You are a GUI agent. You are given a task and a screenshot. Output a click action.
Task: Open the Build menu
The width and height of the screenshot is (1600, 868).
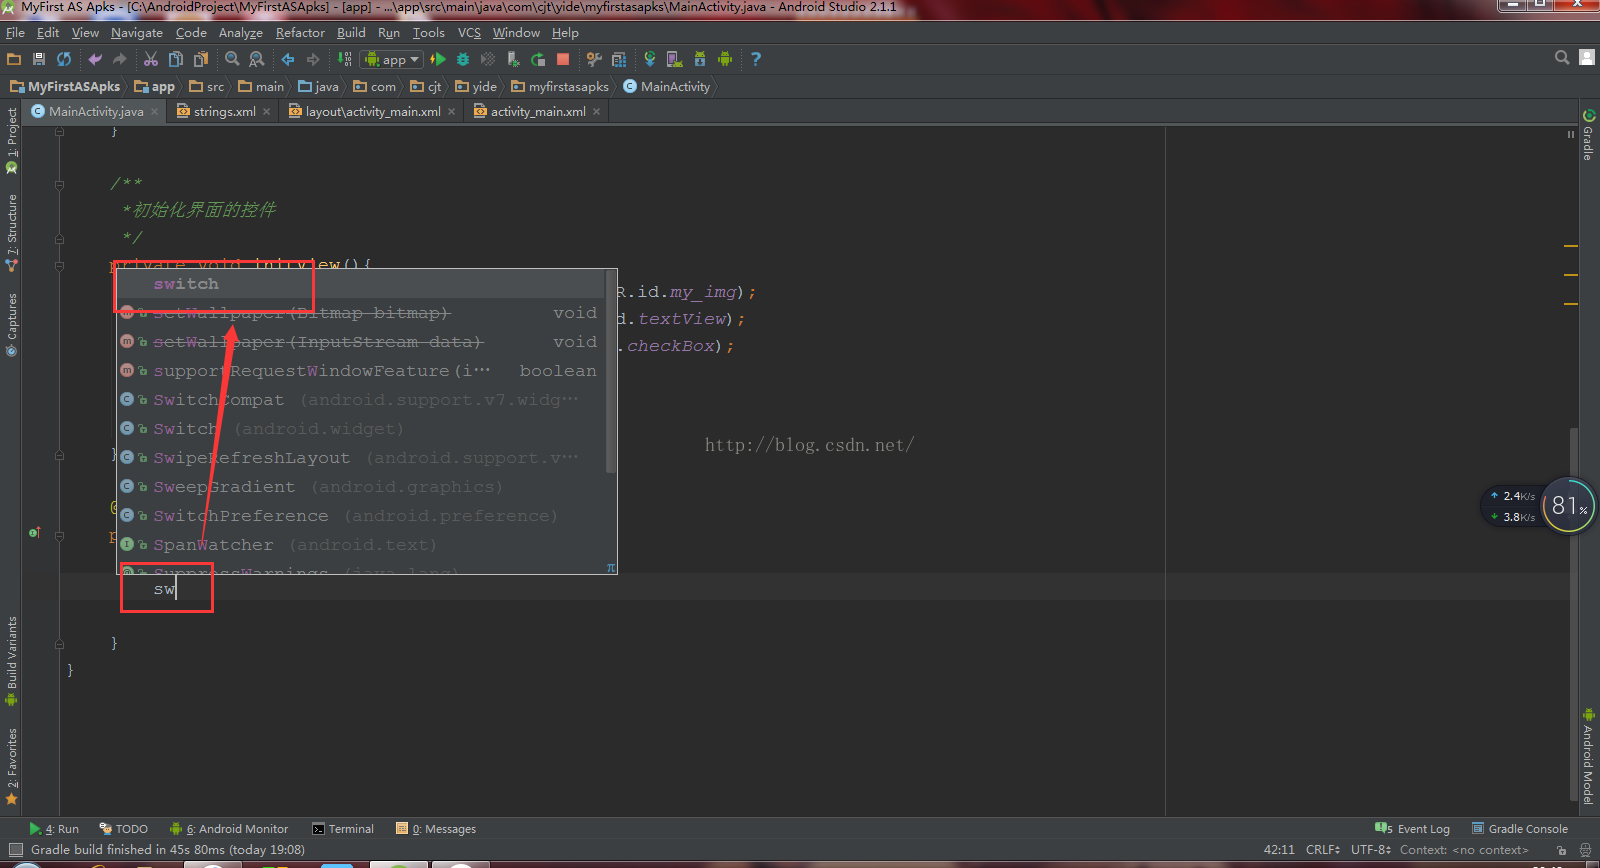[351, 33]
